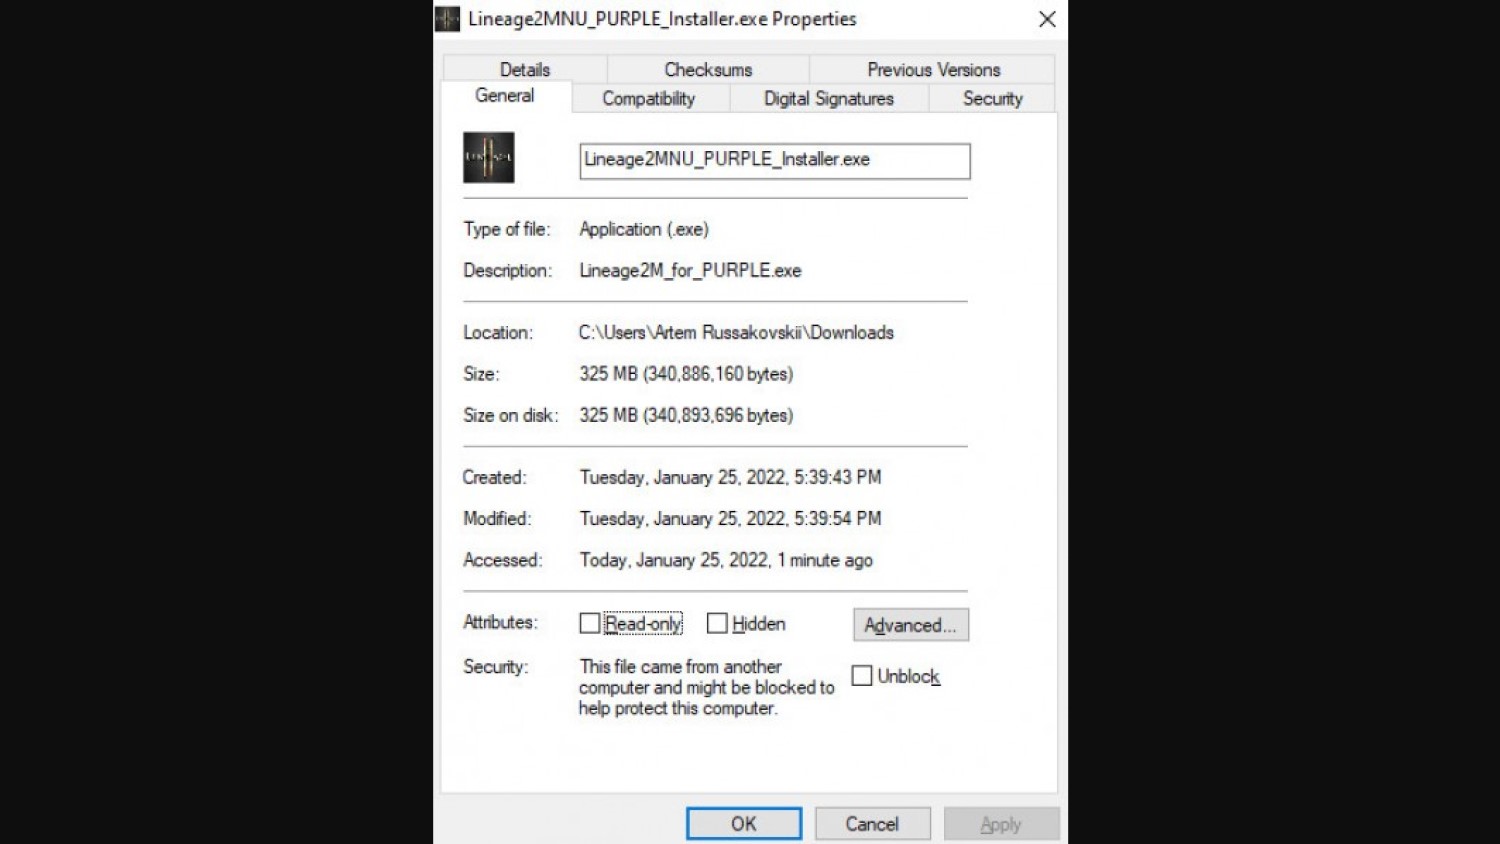Click the file name input field
The height and width of the screenshot is (844, 1500).
pyautogui.click(x=775, y=161)
